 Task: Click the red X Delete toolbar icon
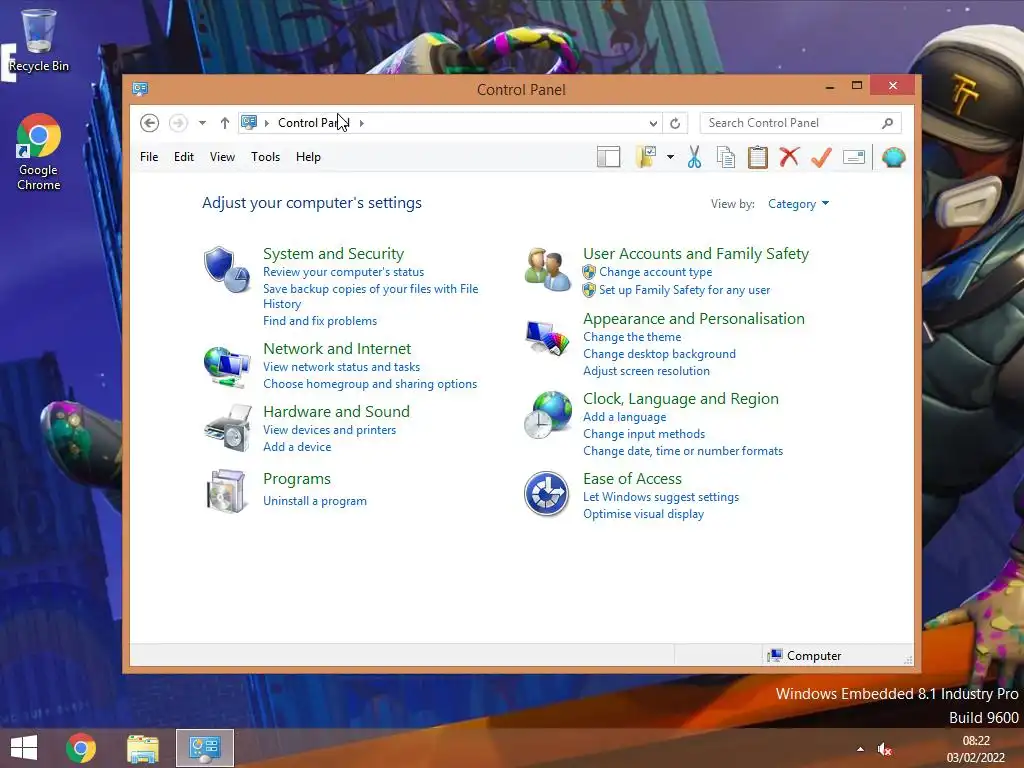click(789, 157)
